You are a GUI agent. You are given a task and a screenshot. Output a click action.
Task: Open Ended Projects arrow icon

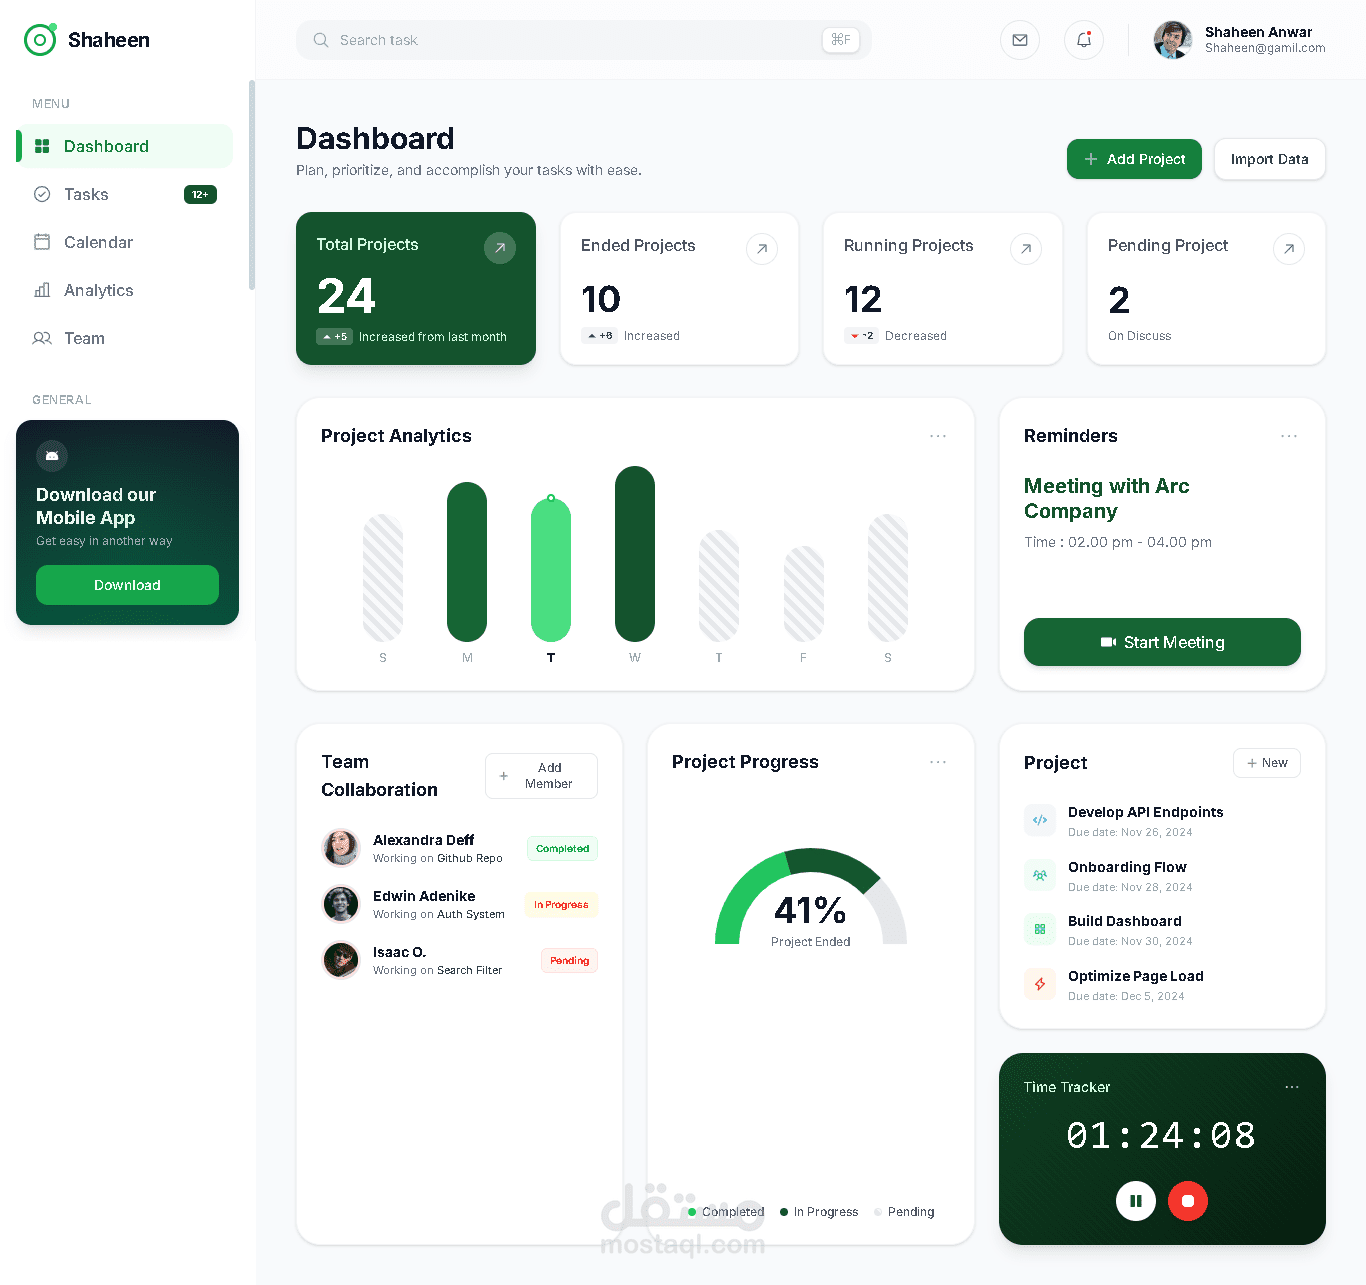click(762, 249)
